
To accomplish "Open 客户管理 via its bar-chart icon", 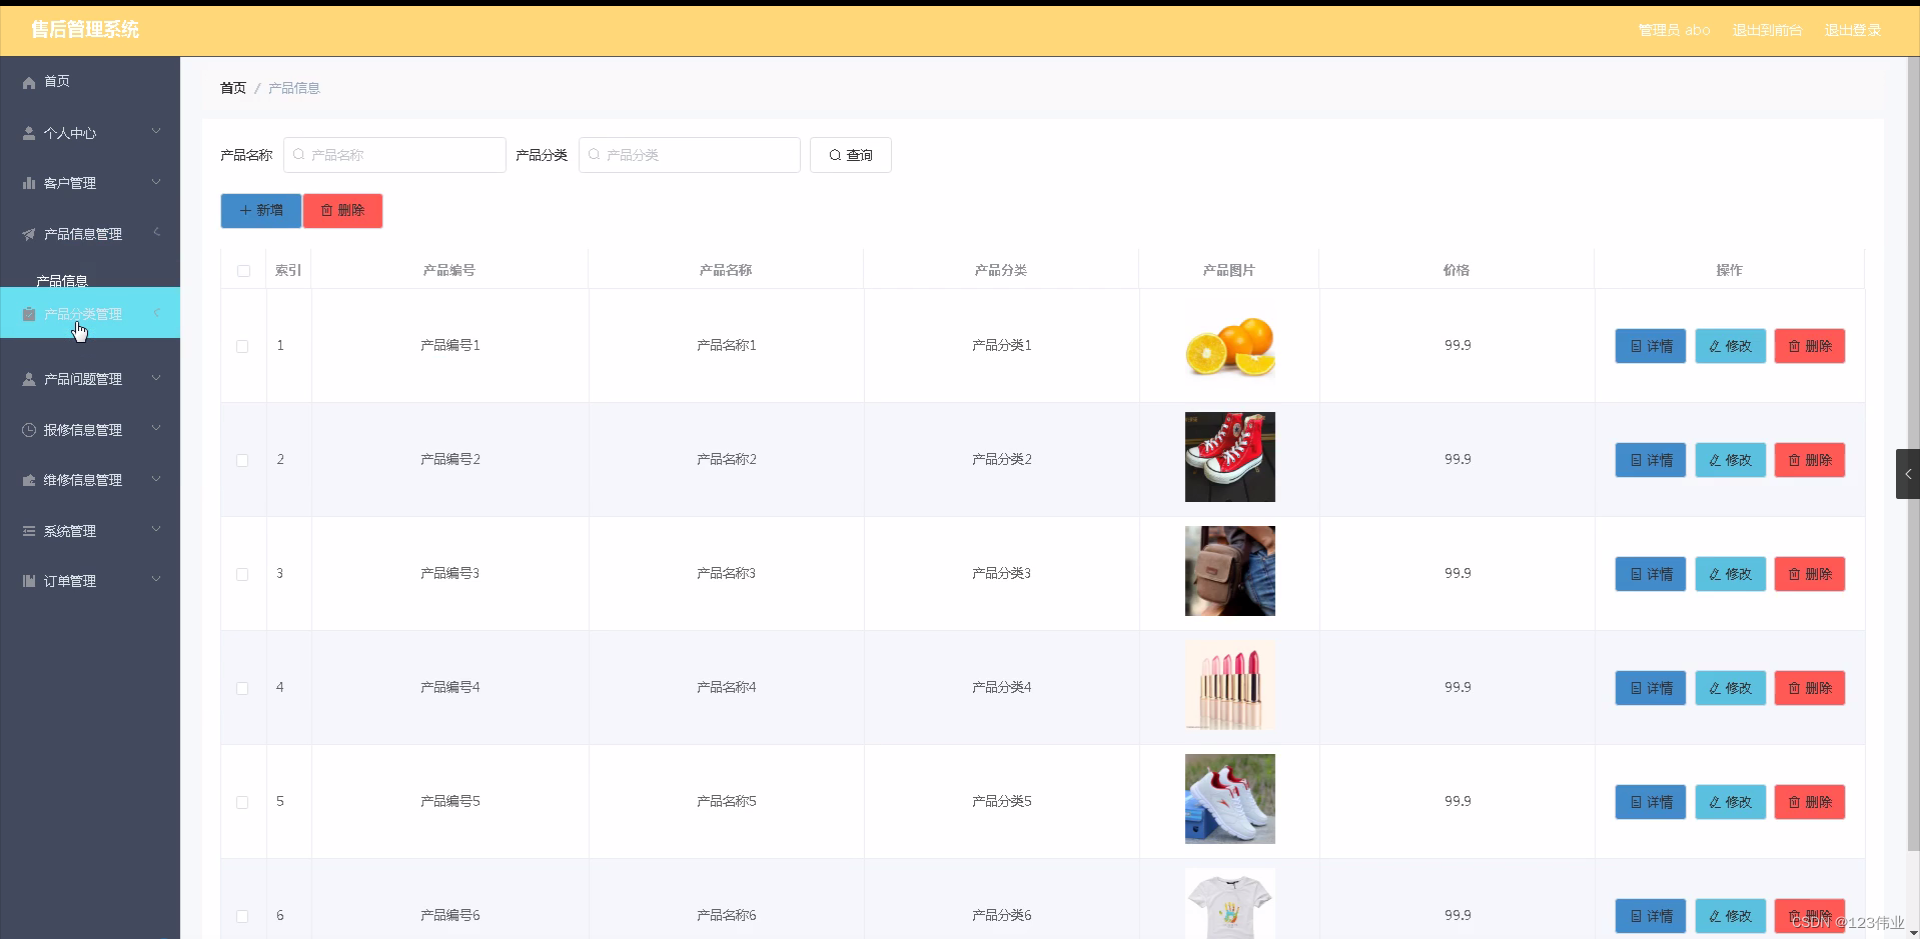I will (28, 183).
